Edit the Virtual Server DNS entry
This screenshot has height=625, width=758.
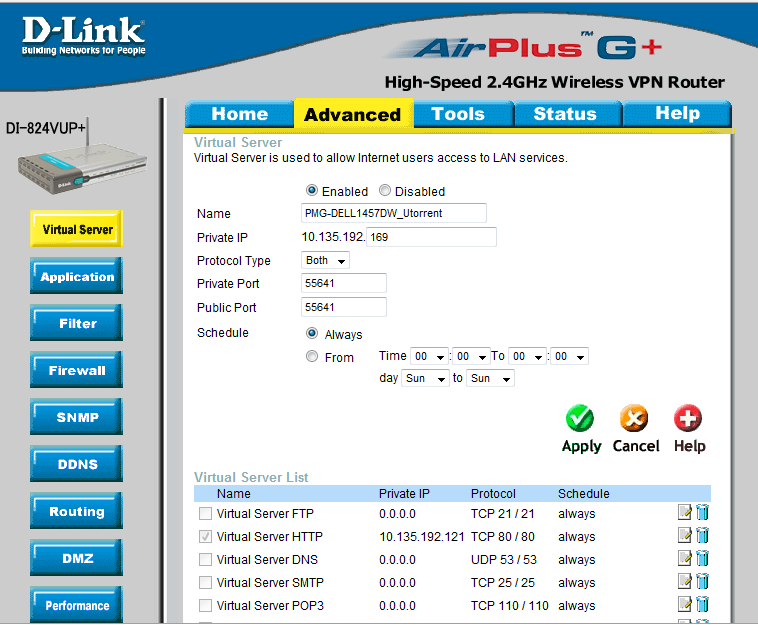coord(685,558)
